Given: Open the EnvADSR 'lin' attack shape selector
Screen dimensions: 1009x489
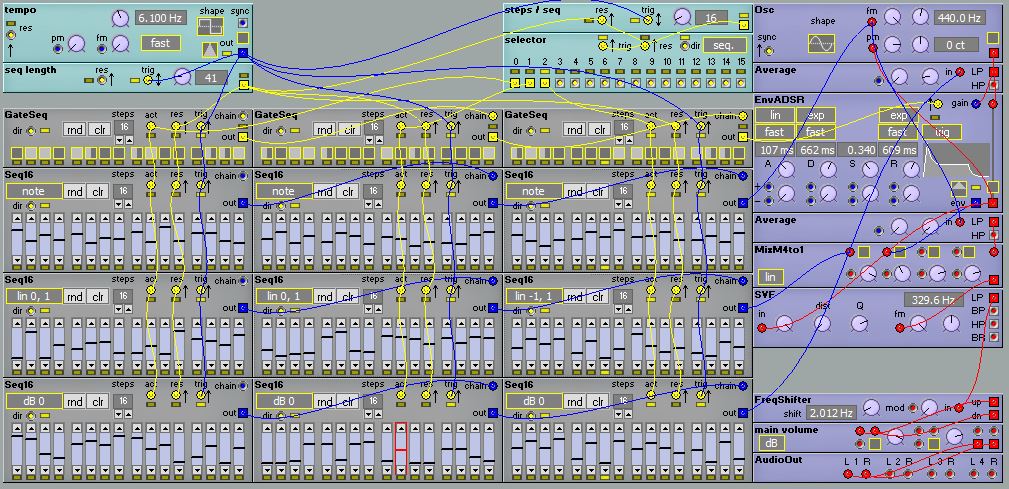Looking at the screenshot, I should pos(775,115).
